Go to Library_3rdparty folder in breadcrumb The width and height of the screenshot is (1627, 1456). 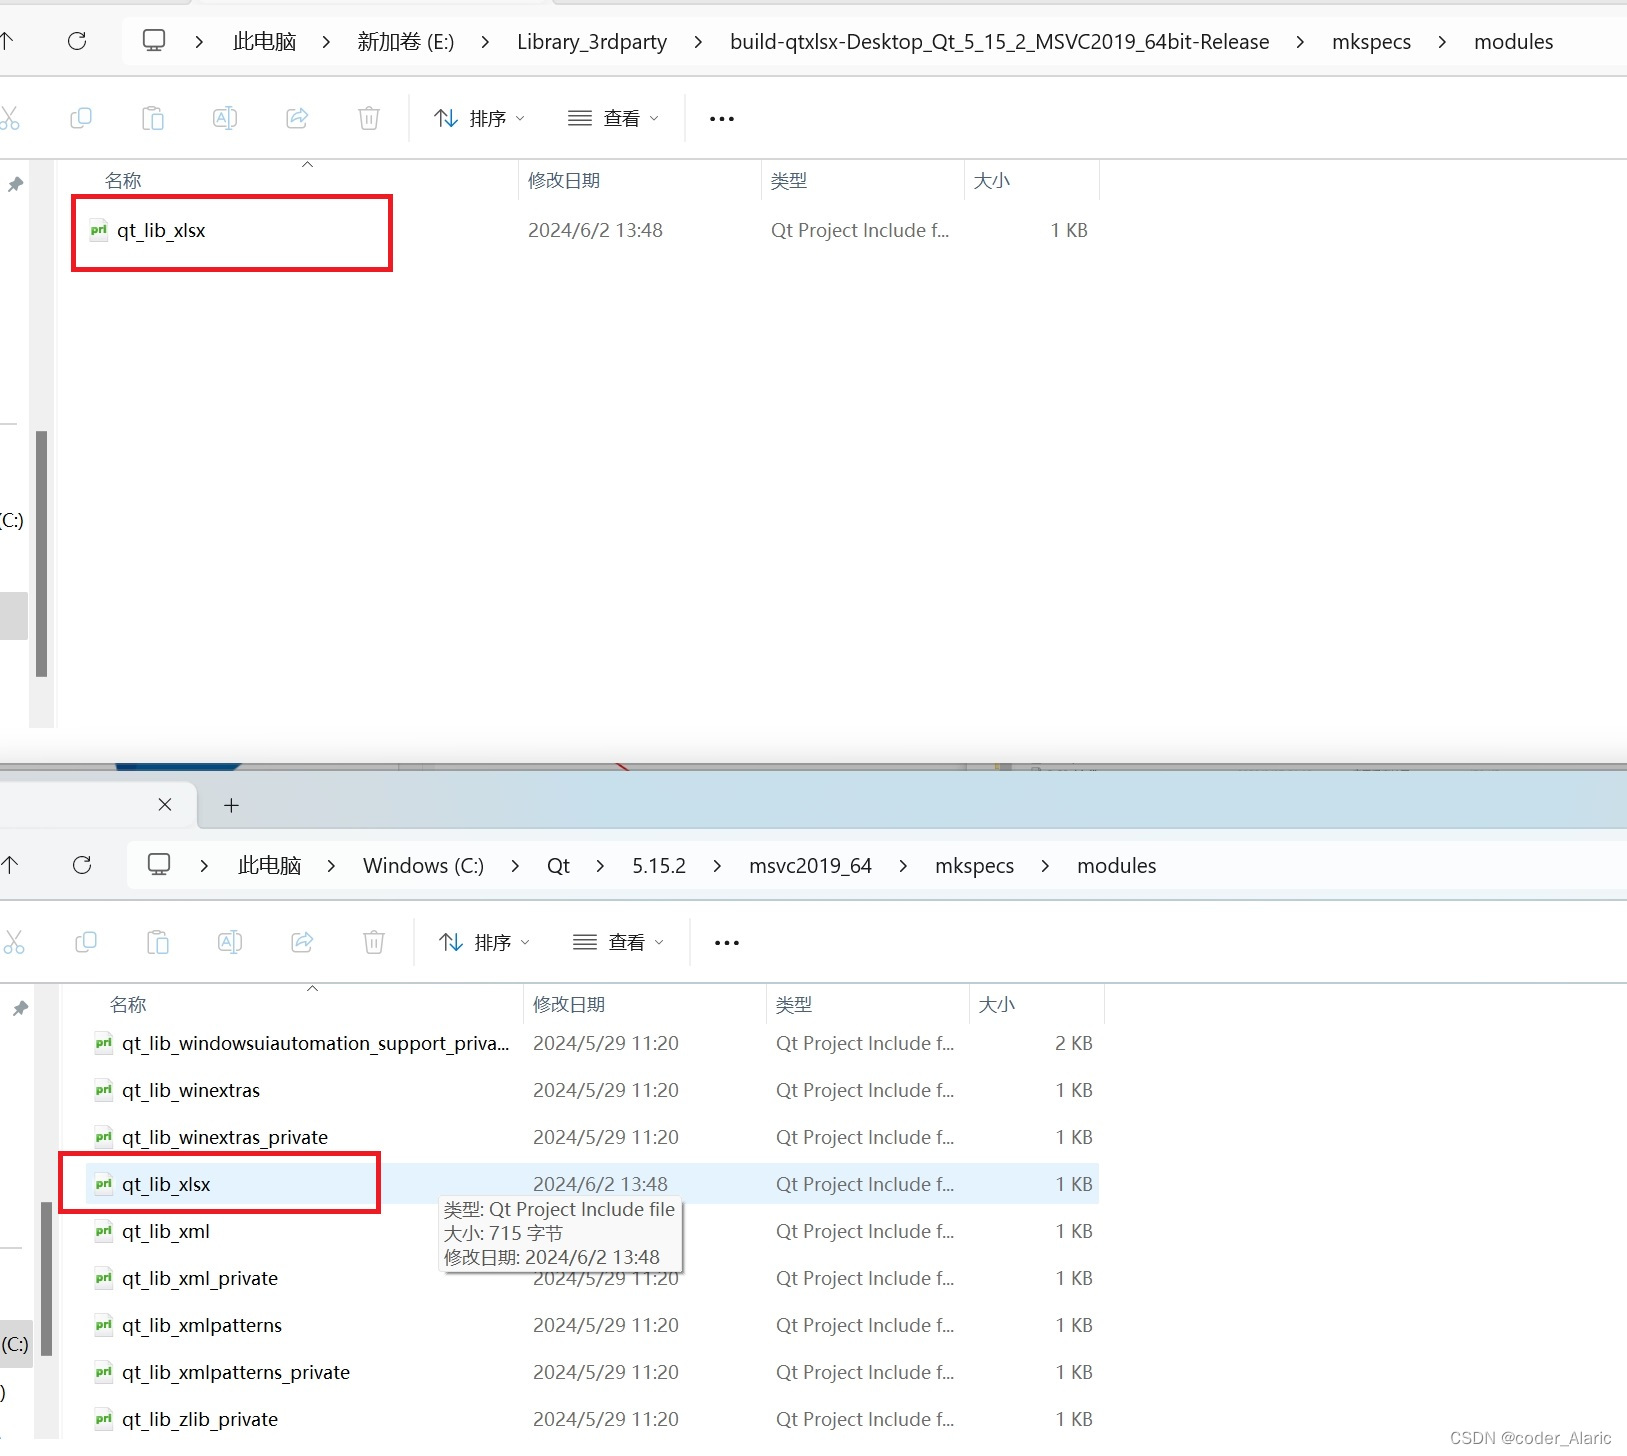592,42
